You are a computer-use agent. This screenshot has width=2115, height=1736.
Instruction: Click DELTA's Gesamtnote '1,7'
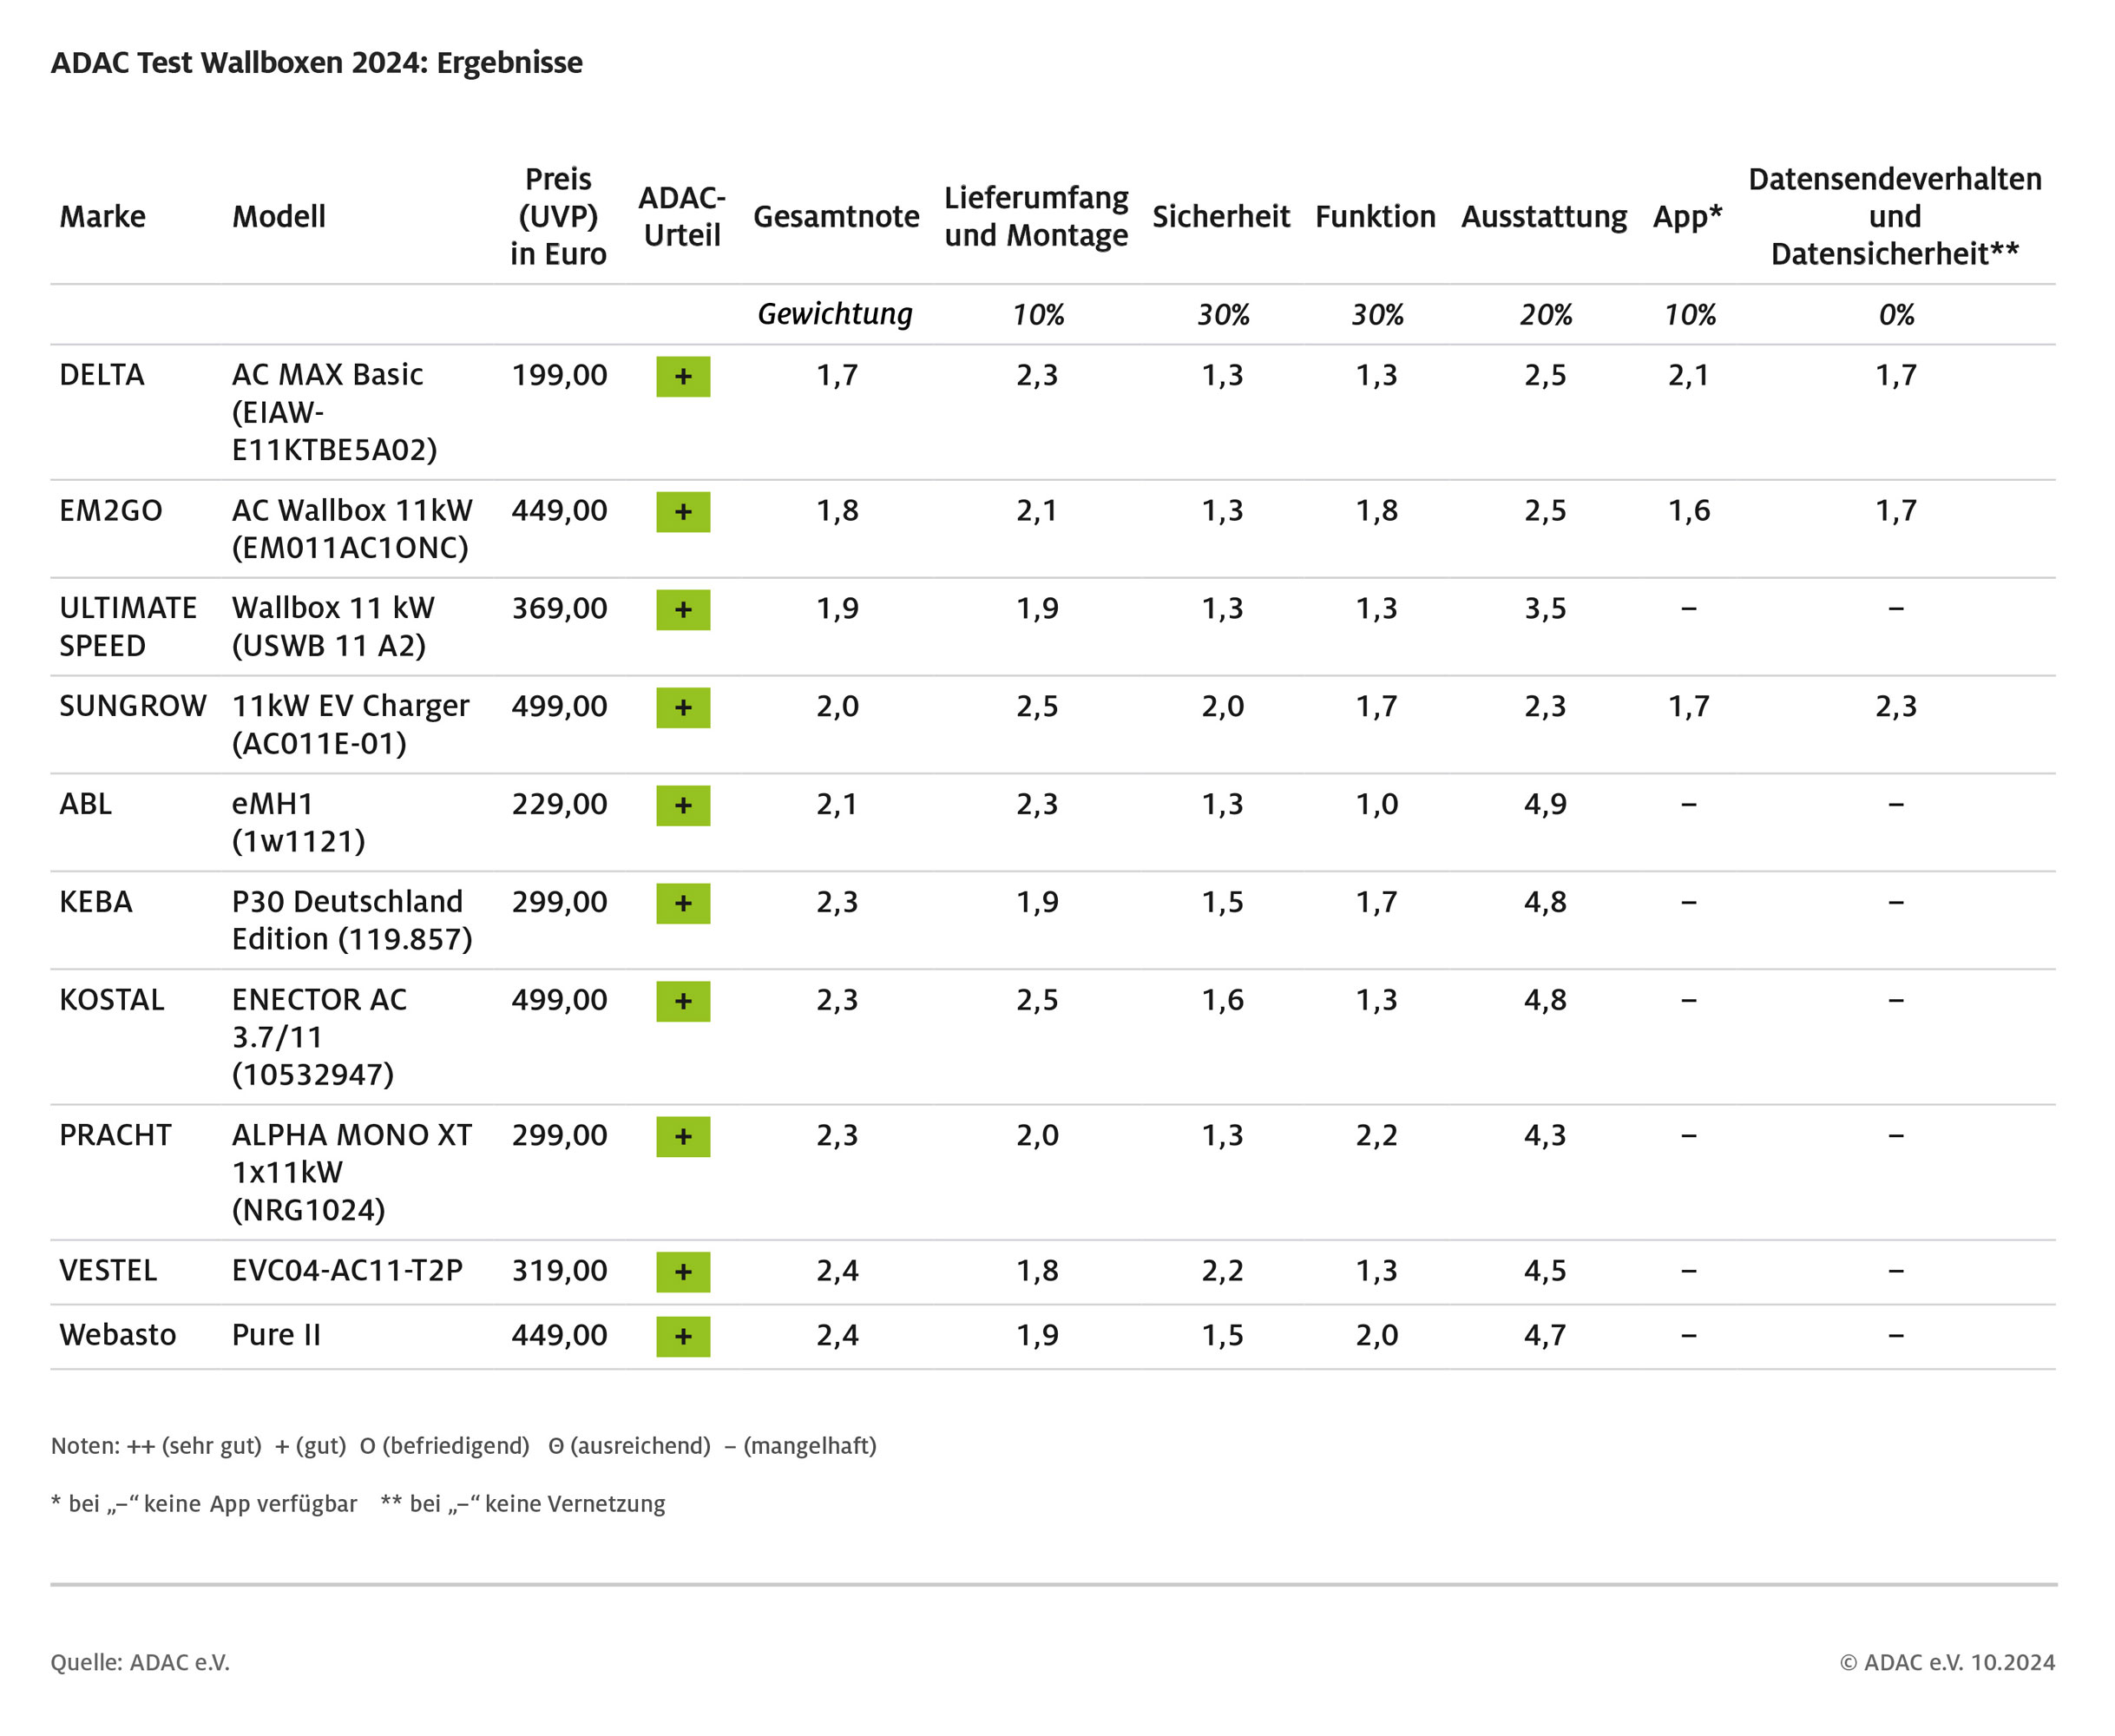(837, 376)
